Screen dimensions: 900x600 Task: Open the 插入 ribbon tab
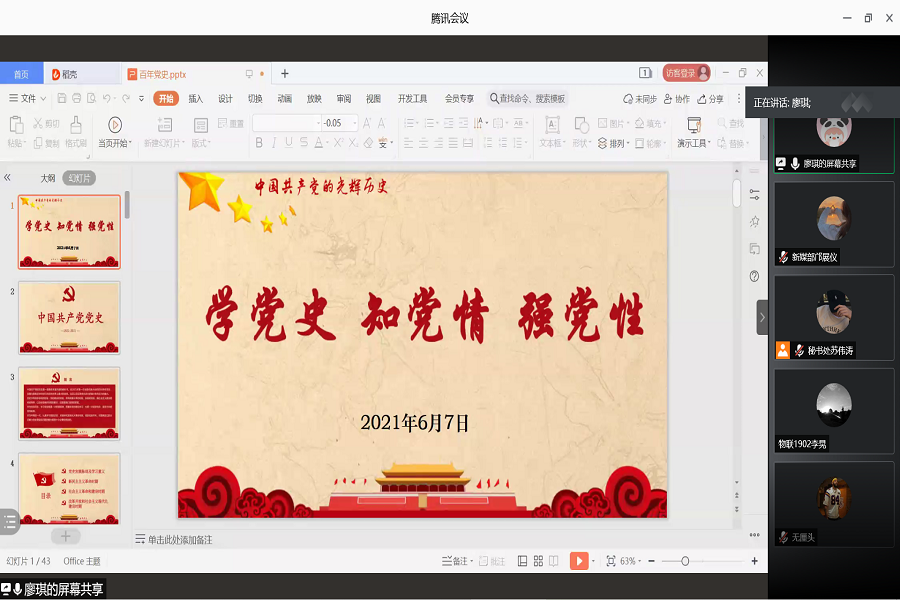pos(196,99)
